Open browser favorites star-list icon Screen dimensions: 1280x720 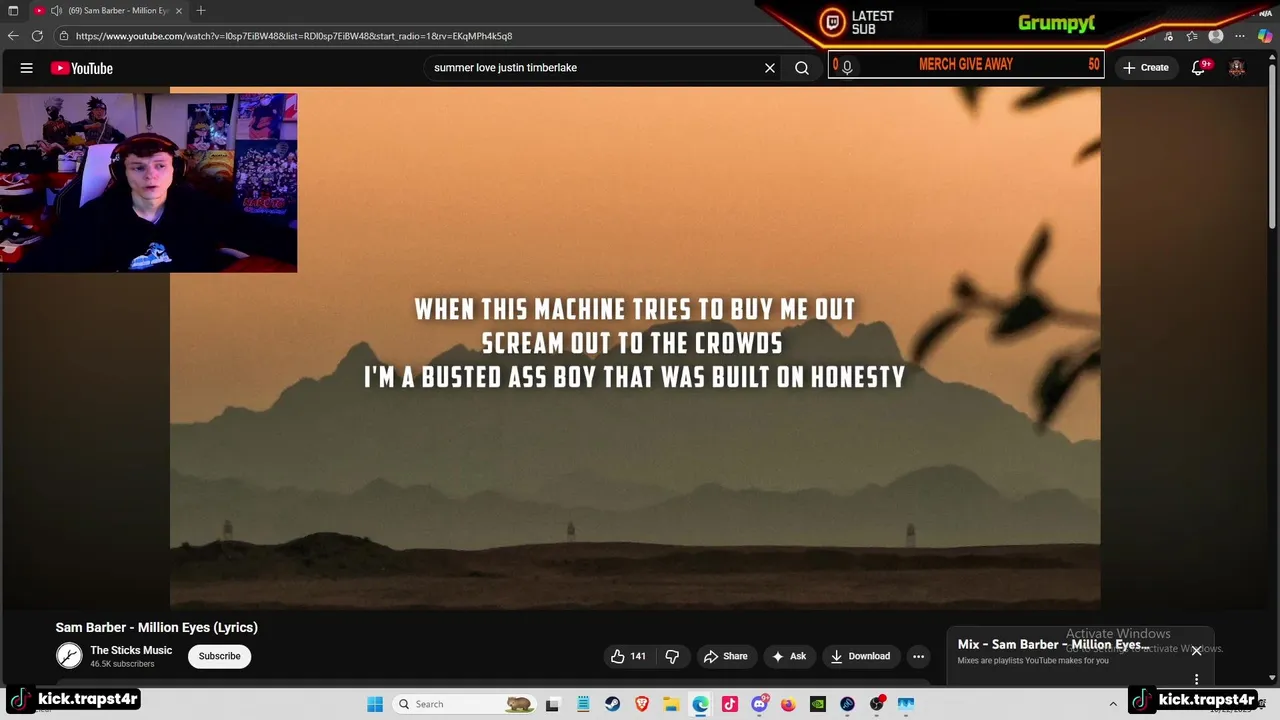1192,36
